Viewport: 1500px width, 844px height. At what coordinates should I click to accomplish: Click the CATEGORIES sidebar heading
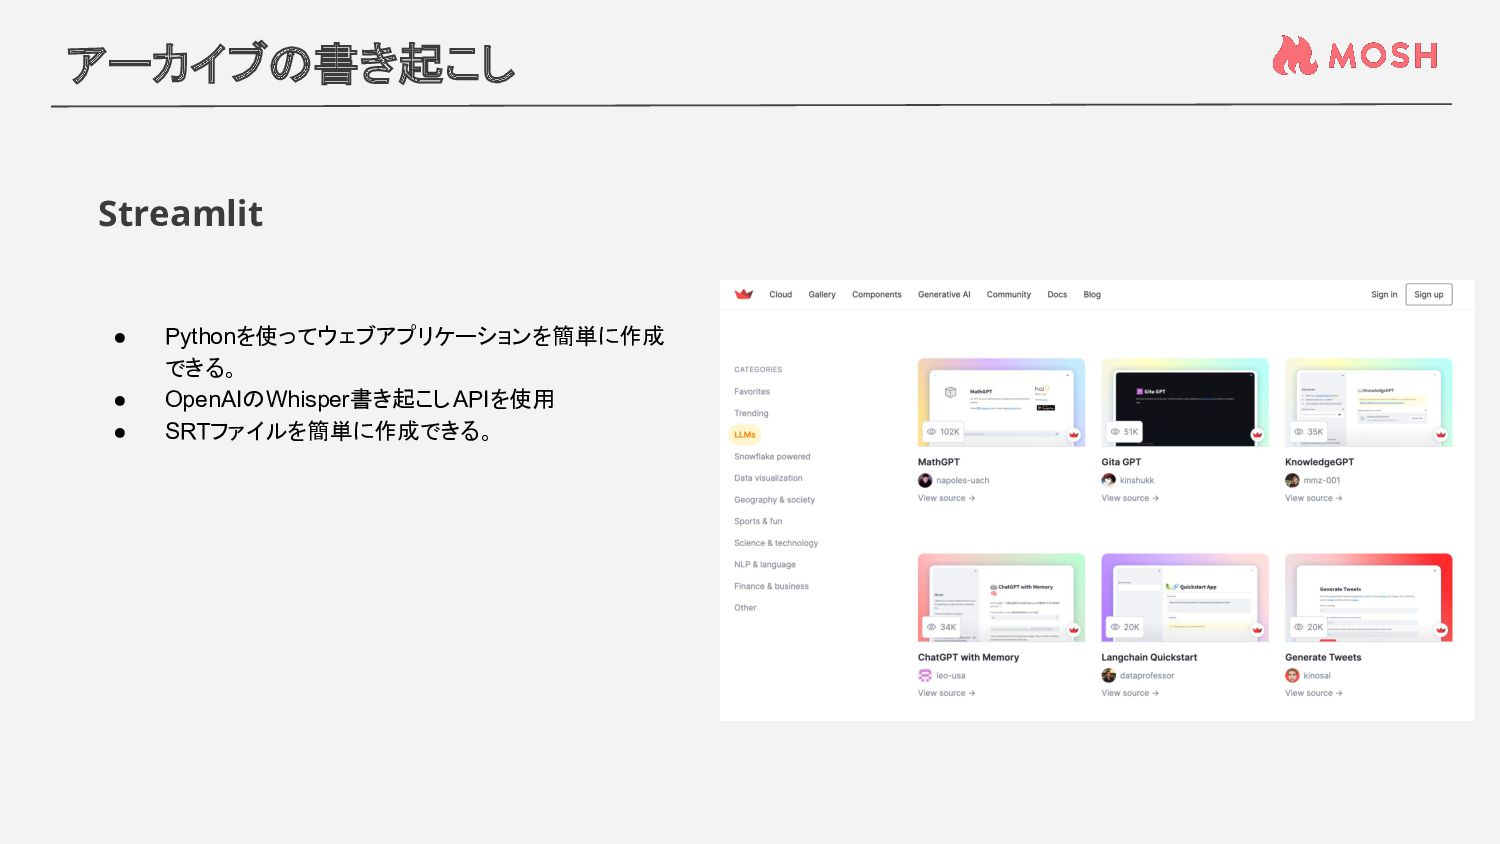[758, 370]
